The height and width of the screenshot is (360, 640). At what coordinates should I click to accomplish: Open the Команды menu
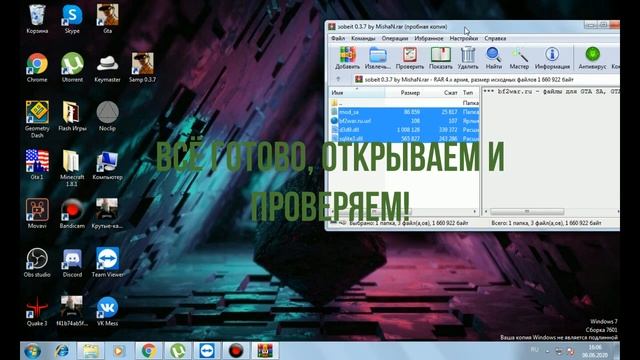click(x=363, y=38)
